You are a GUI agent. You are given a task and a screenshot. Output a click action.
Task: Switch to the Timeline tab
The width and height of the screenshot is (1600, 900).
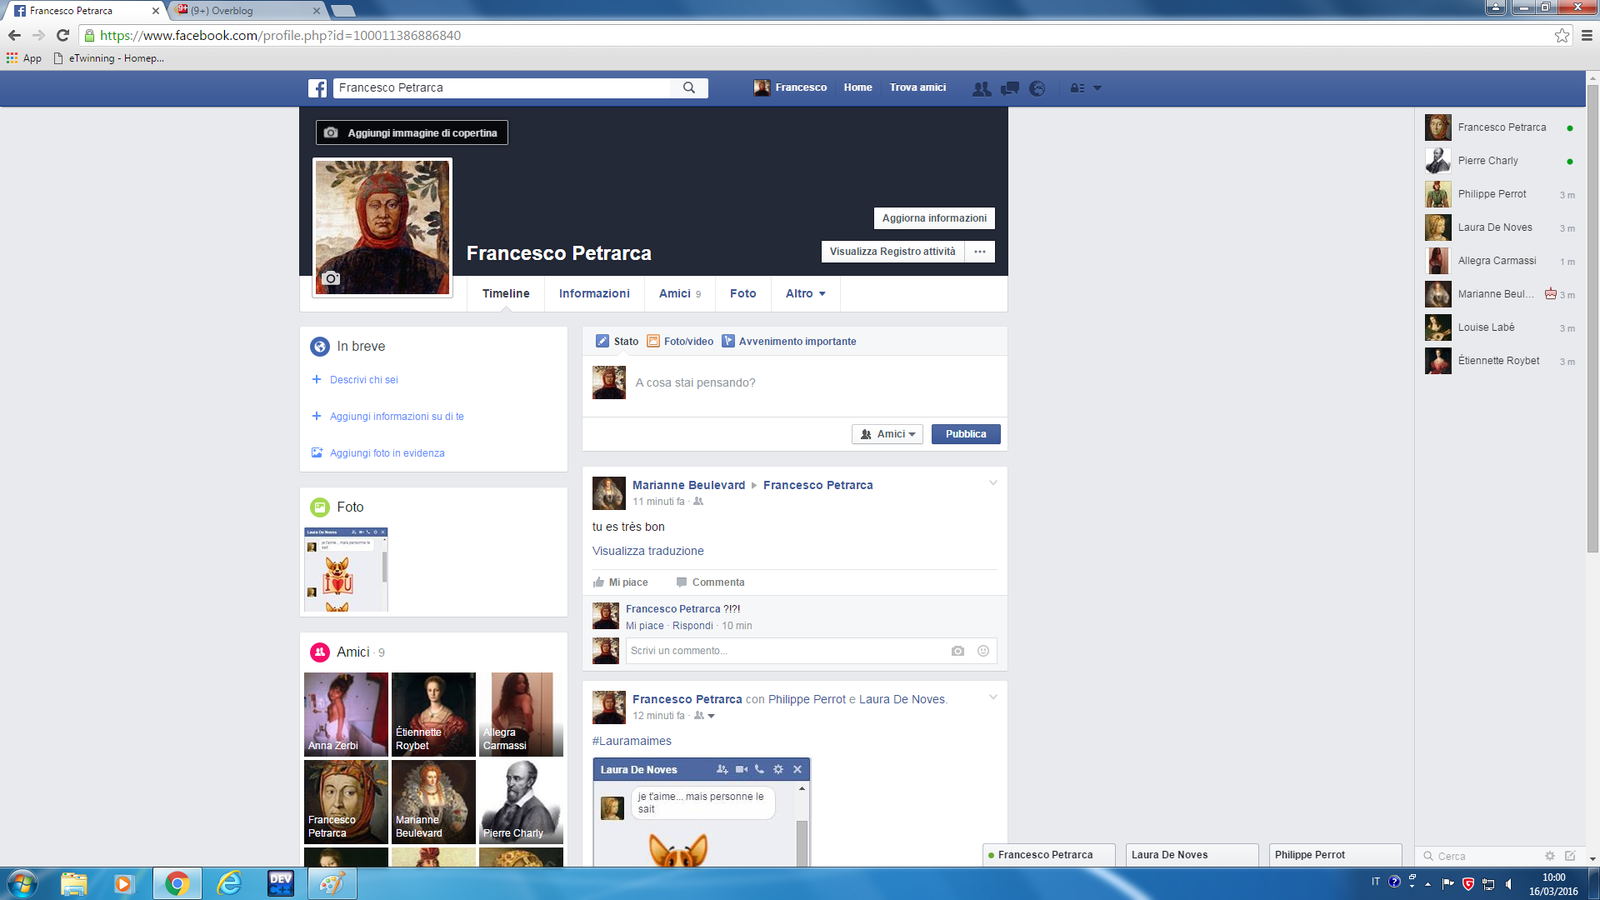[x=506, y=294]
